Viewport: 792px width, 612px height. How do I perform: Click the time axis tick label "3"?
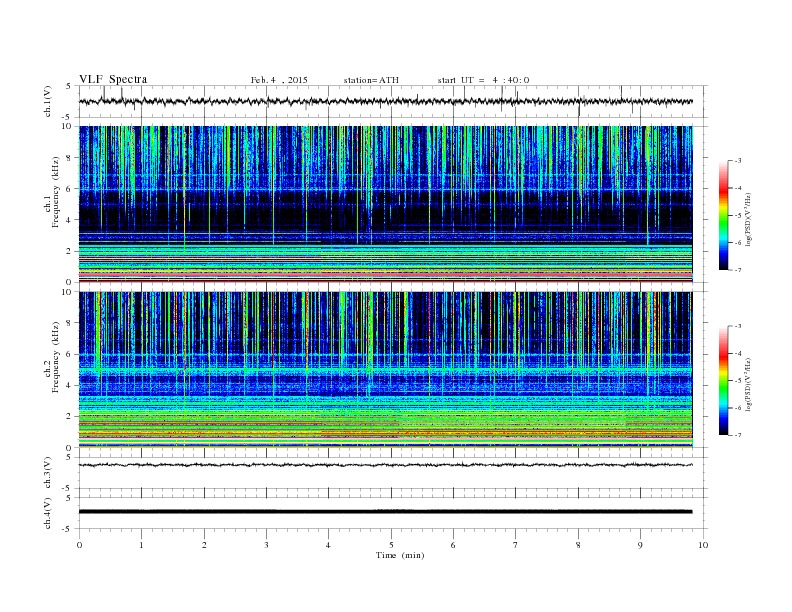point(267,545)
